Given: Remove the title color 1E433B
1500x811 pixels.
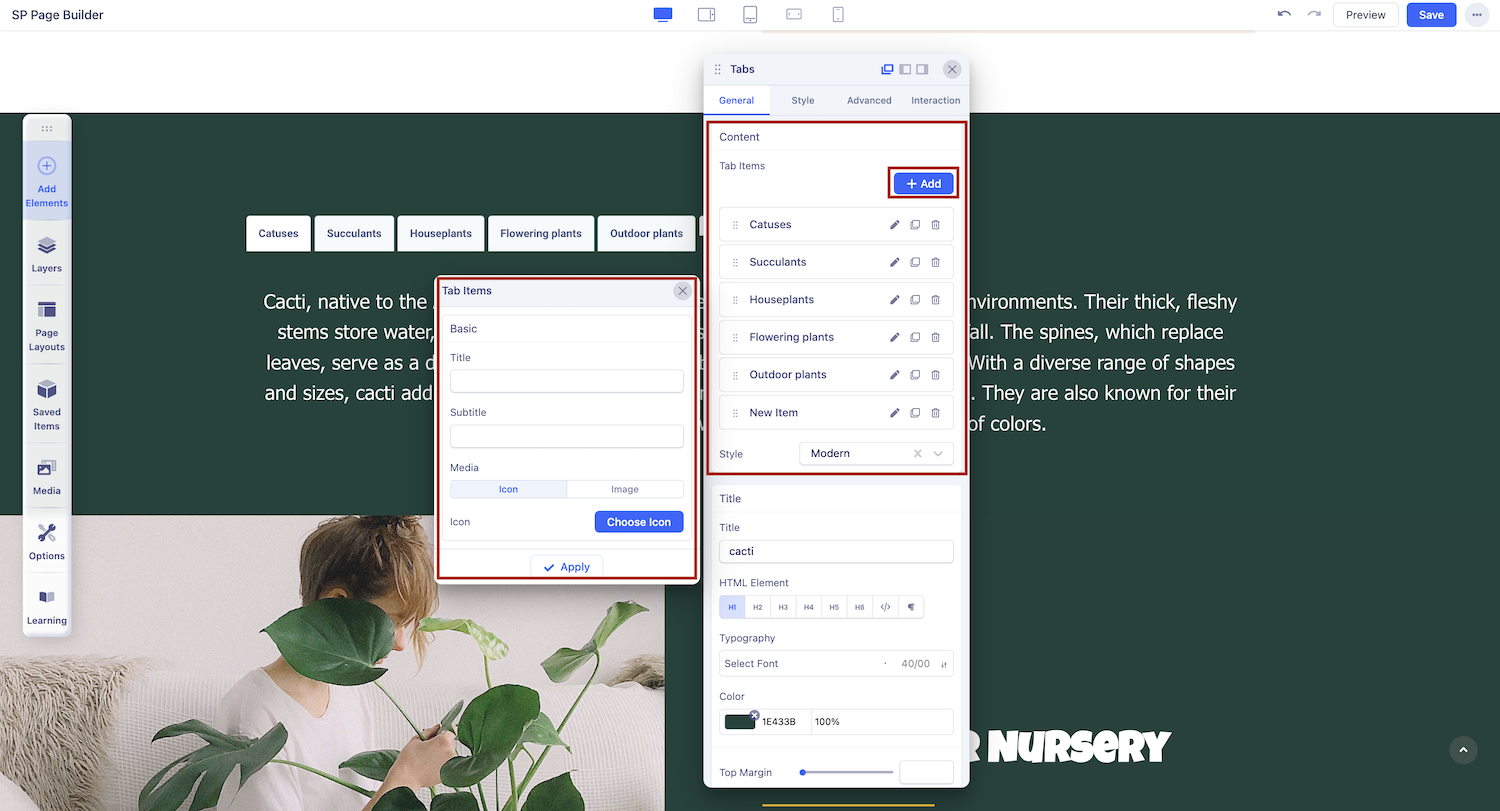Looking at the screenshot, I should pyautogui.click(x=755, y=714).
